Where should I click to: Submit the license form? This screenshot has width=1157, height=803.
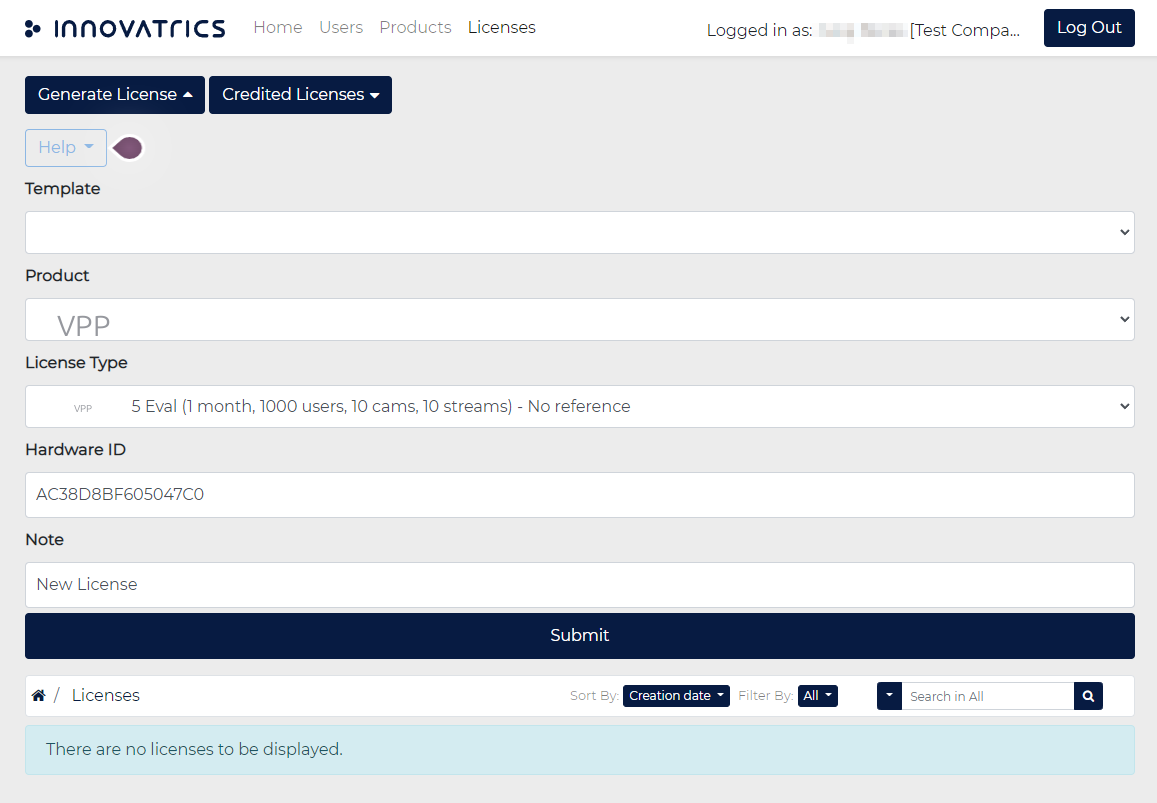pyautogui.click(x=580, y=635)
